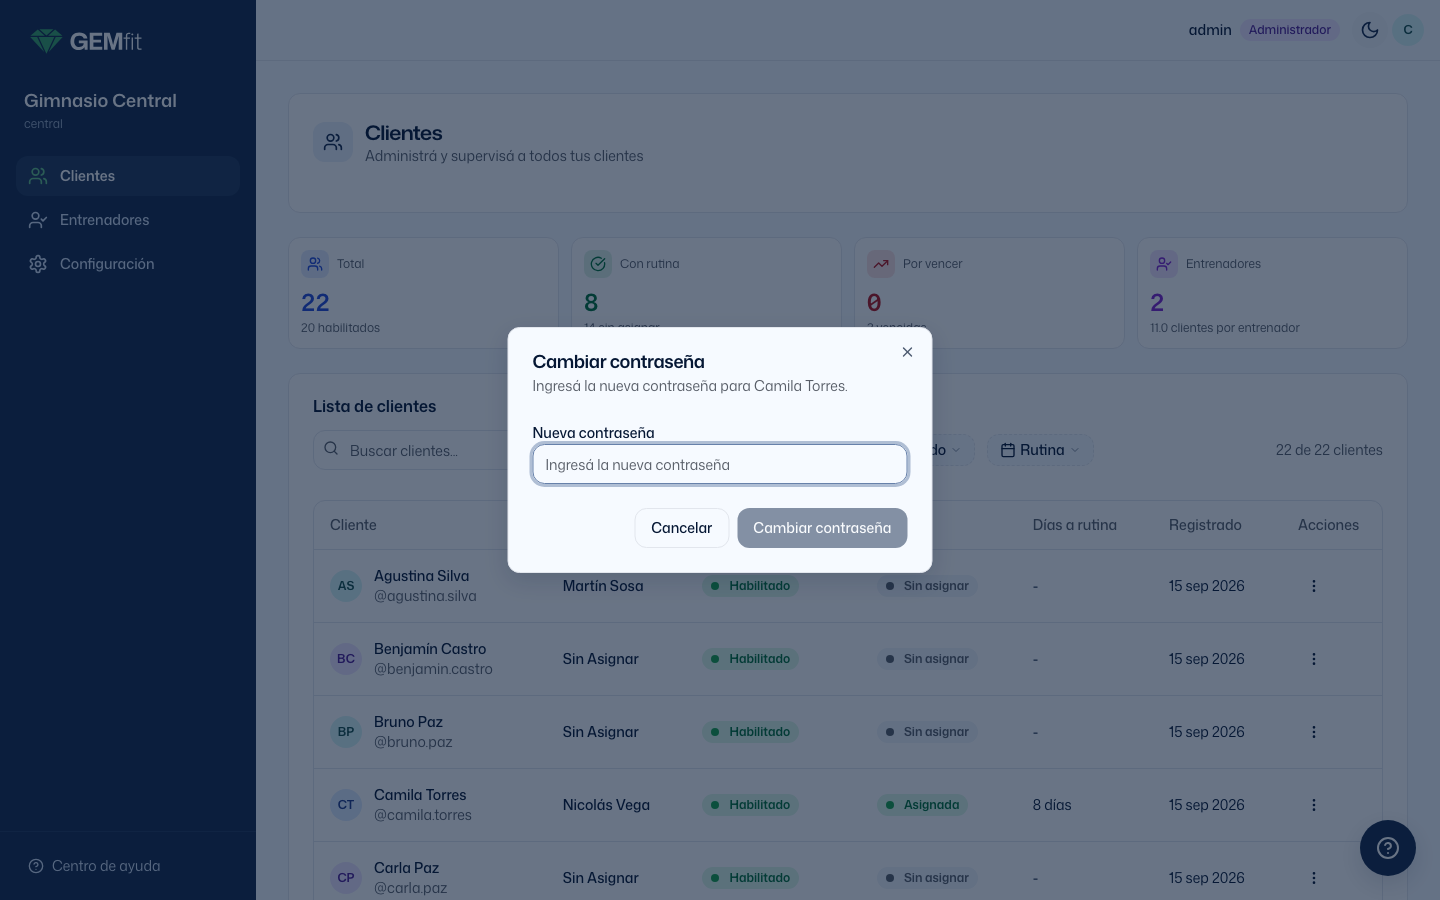Screen dimensions: 1440x900
Task: Open Configuración in sidebar
Action: pyautogui.click(x=128, y=264)
